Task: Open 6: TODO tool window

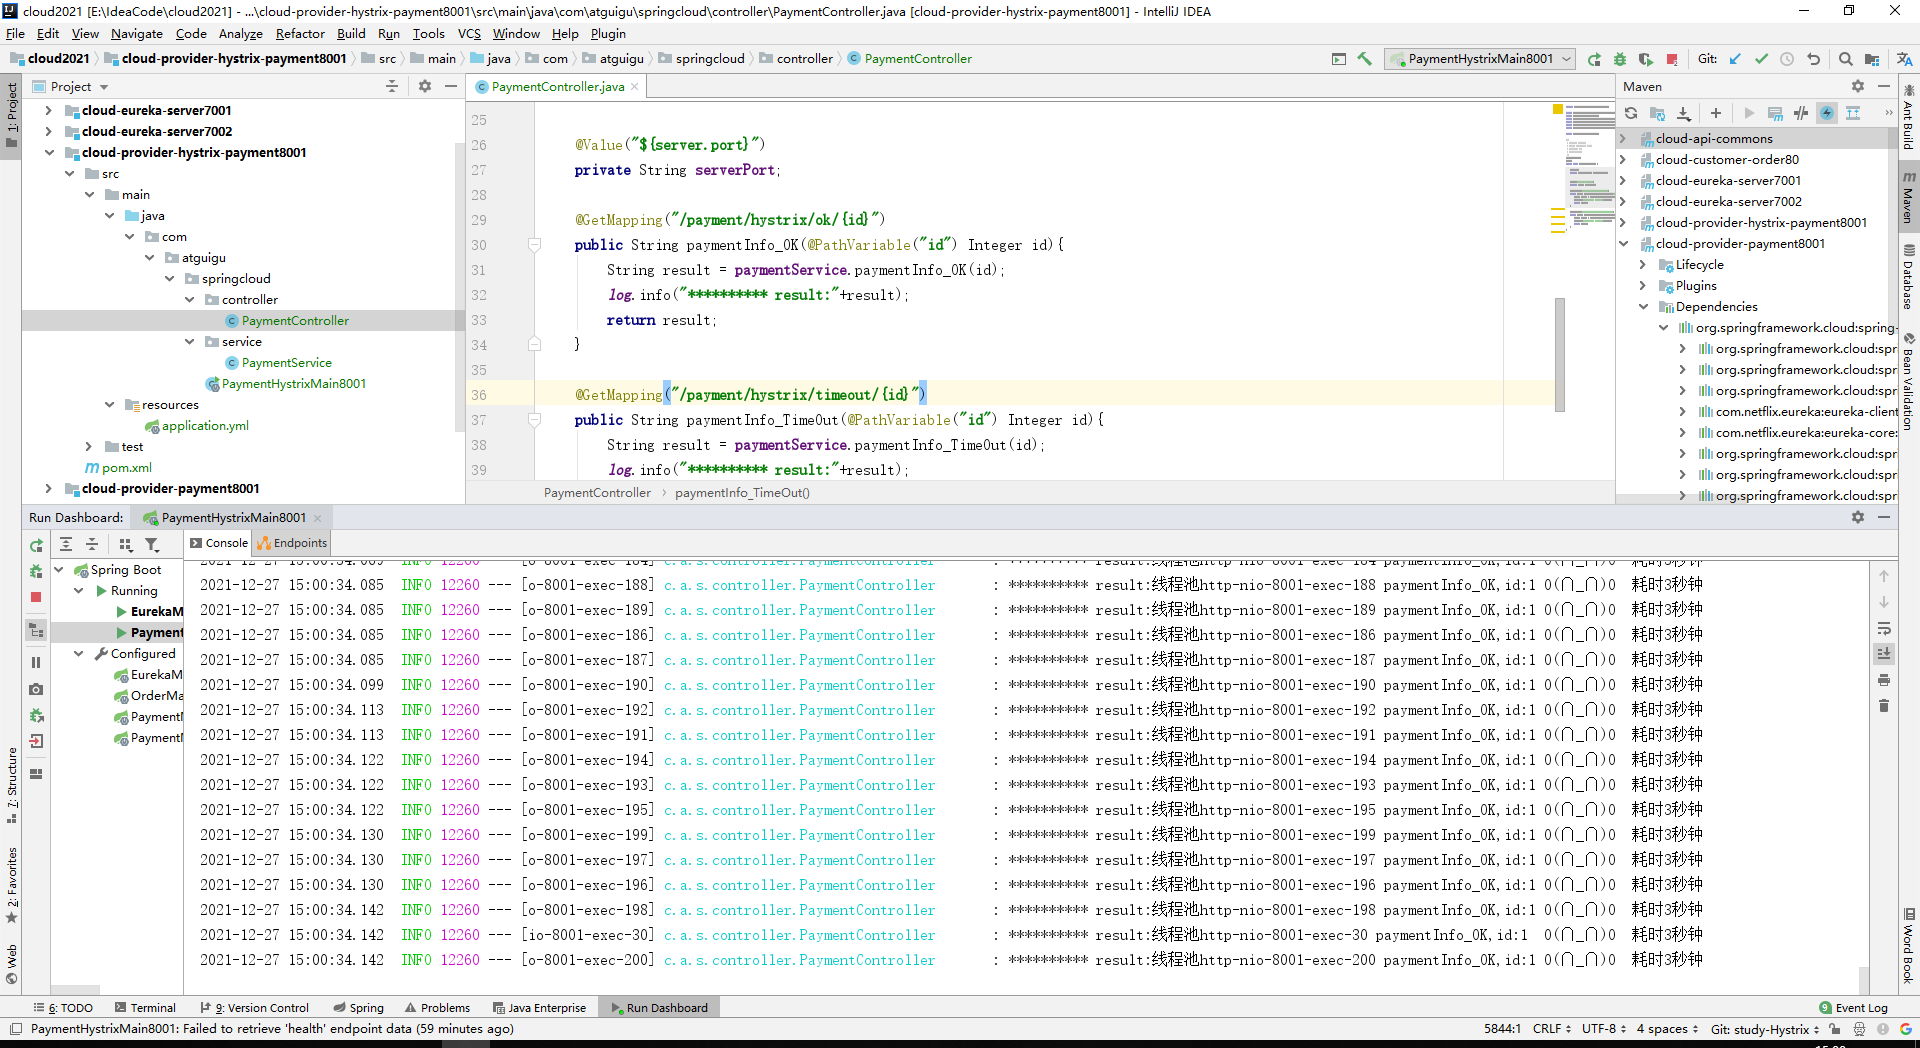Action: pyautogui.click(x=63, y=1008)
